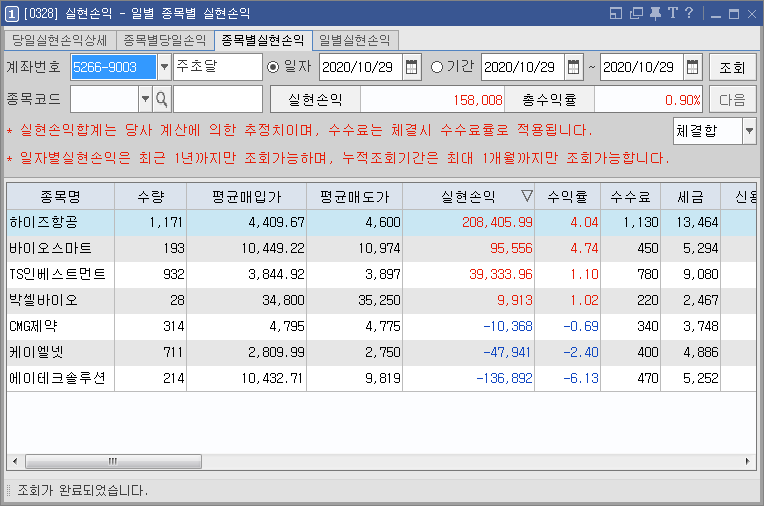Click the 평균매입가 column header
Image resolution: width=764 pixels, height=506 pixels.
click(247, 196)
